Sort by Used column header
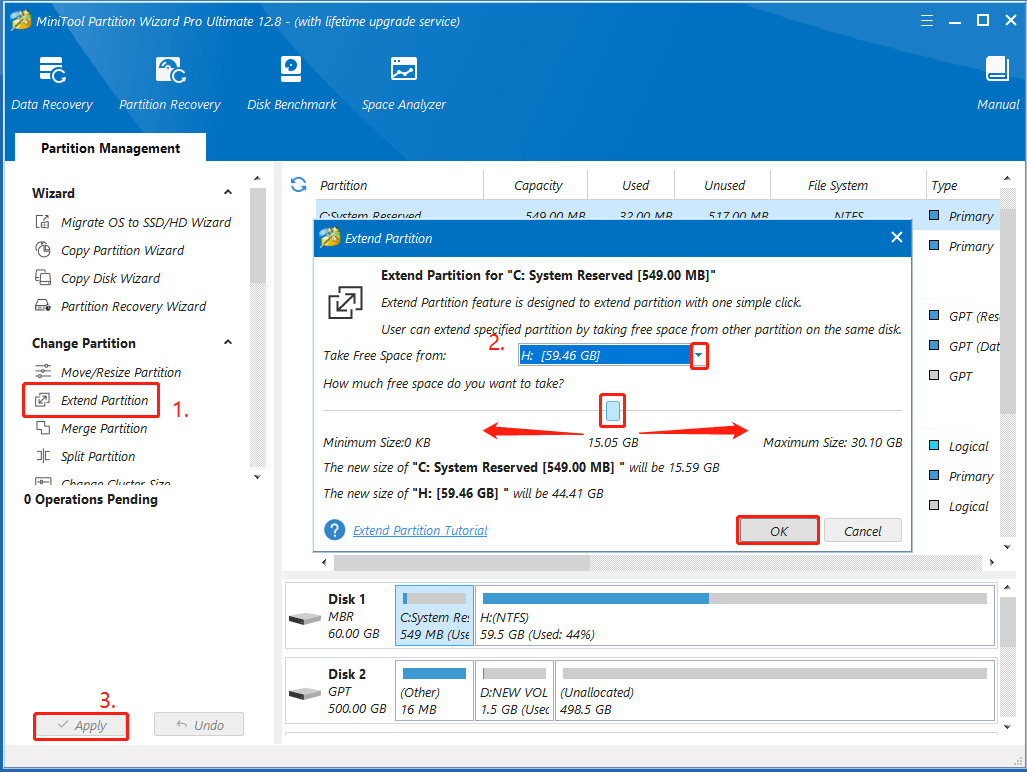The image size is (1027, 772). pos(634,185)
